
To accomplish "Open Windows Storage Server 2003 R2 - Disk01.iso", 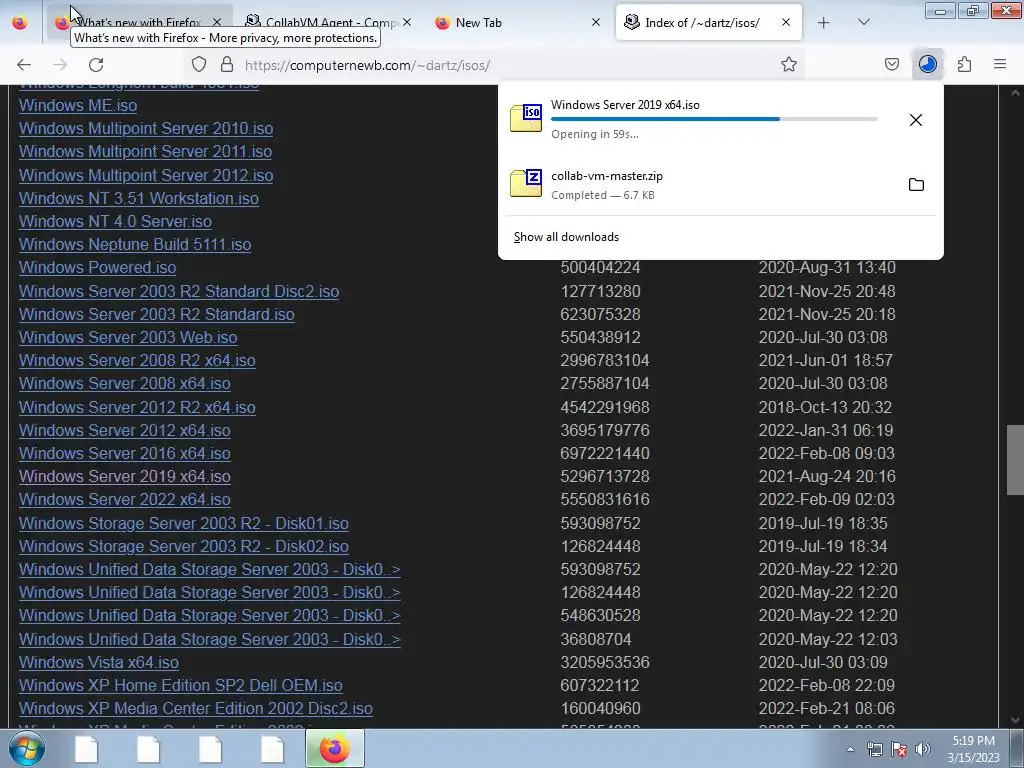I will tap(184, 523).
